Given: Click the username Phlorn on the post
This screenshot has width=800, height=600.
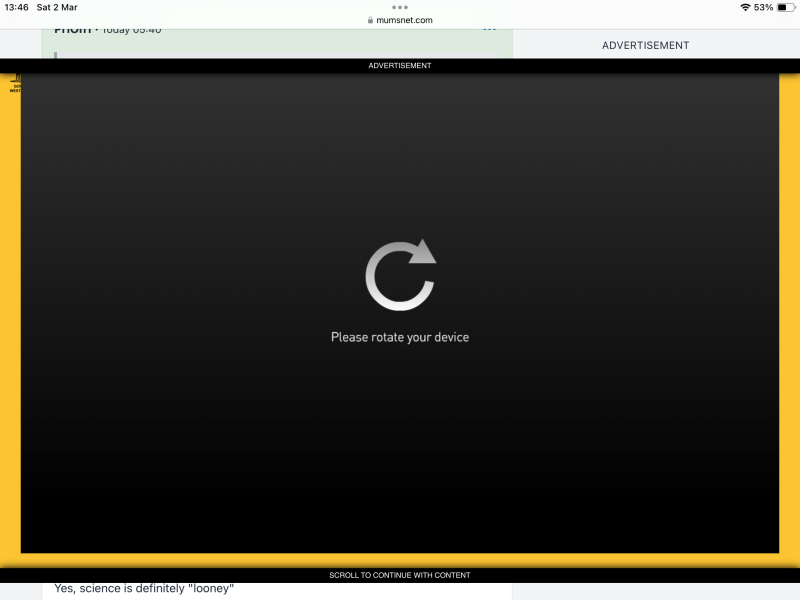Looking at the screenshot, I should (x=75, y=29).
